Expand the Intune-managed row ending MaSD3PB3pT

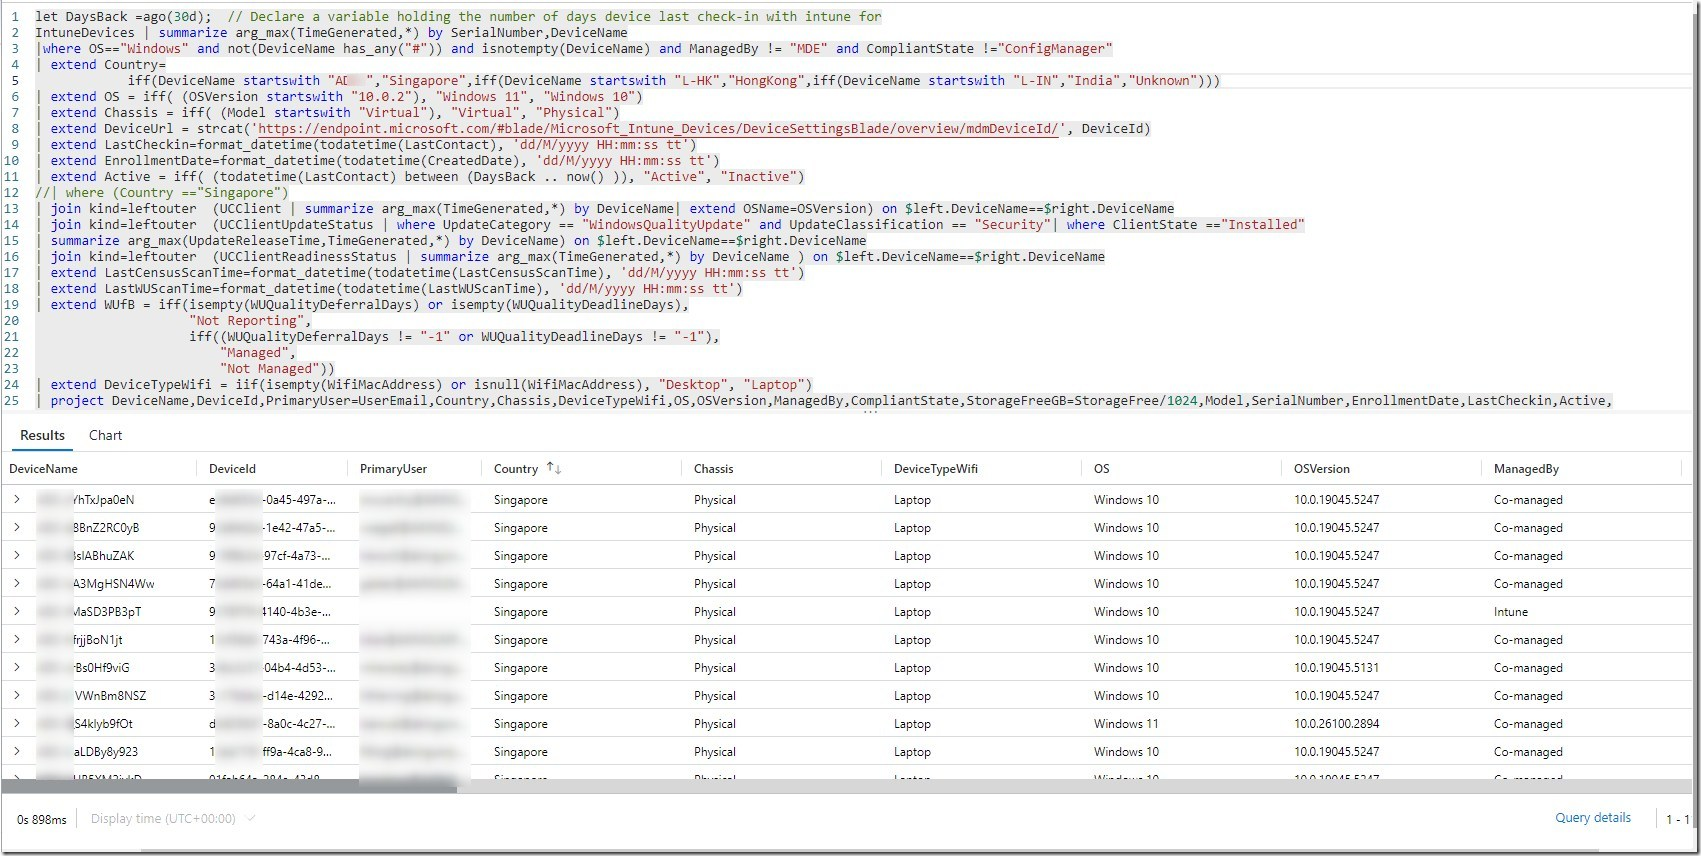pos(17,611)
